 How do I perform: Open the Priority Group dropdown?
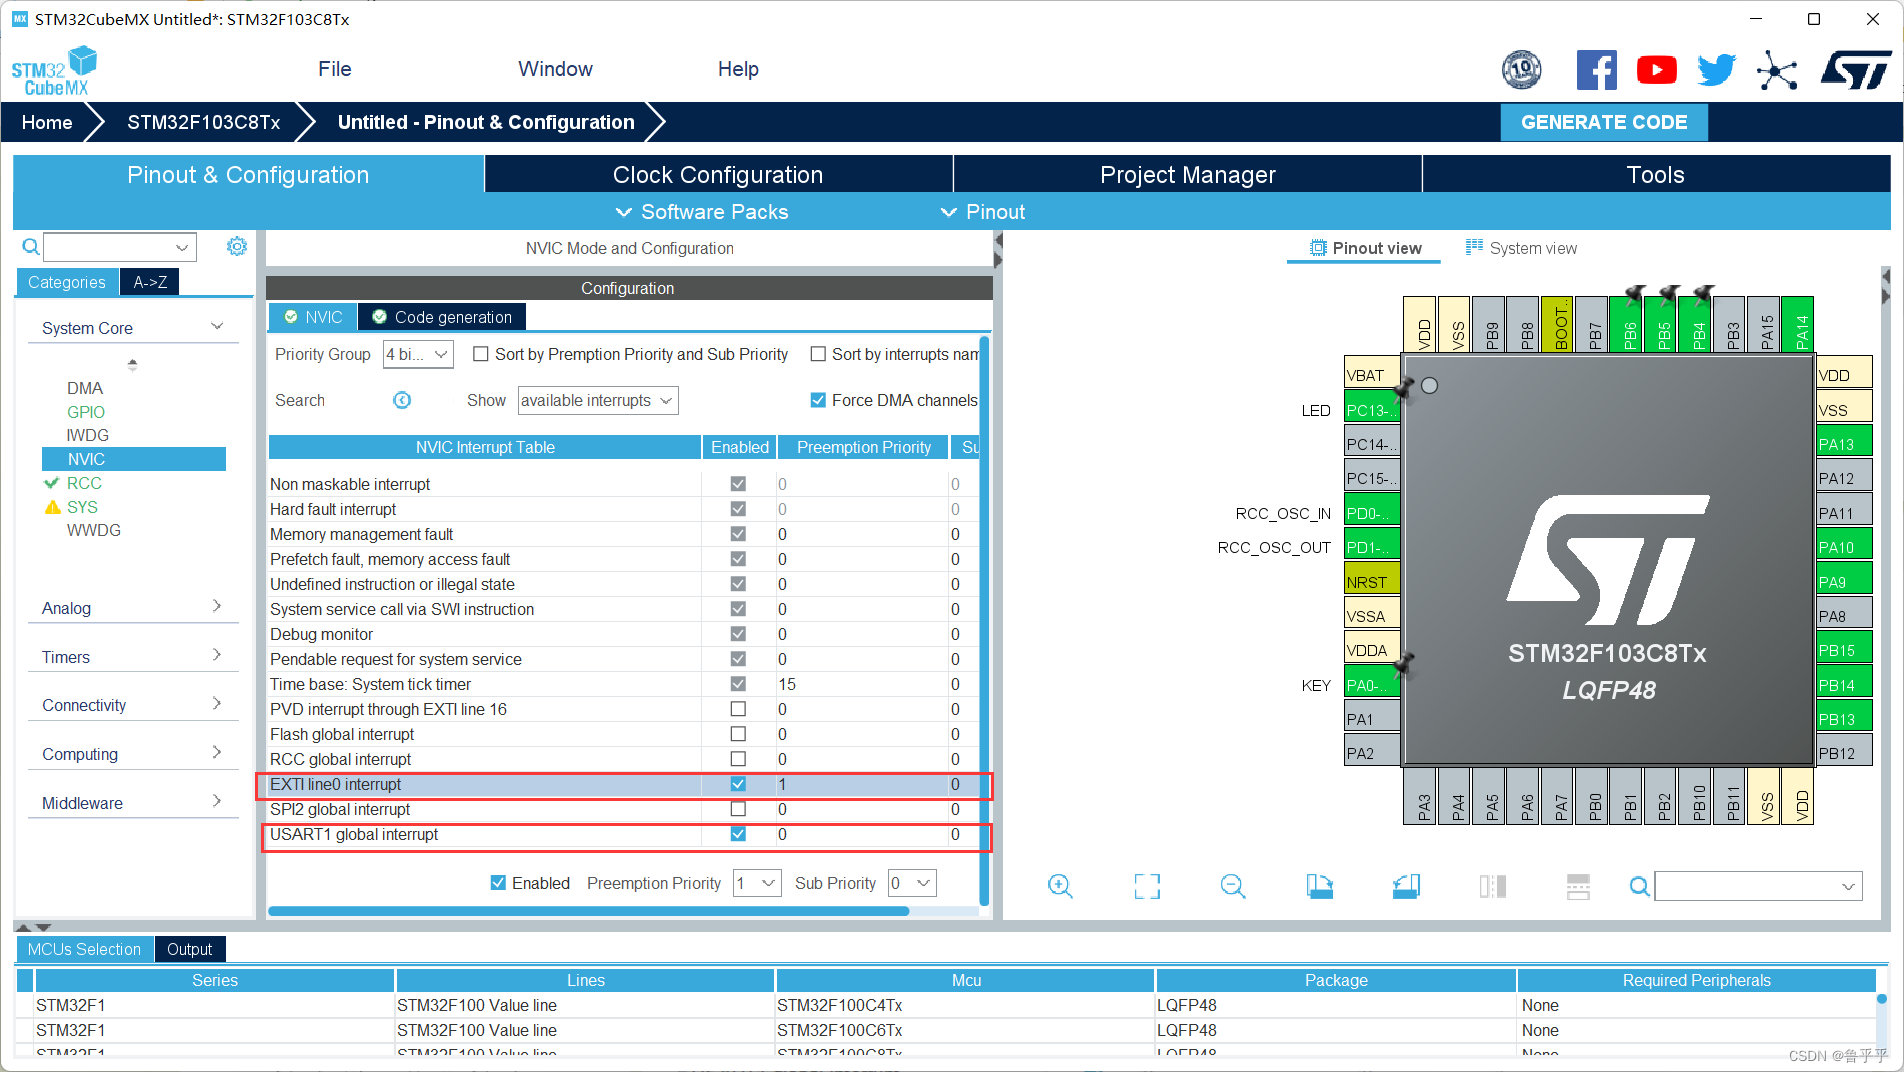(x=418, y=354)
